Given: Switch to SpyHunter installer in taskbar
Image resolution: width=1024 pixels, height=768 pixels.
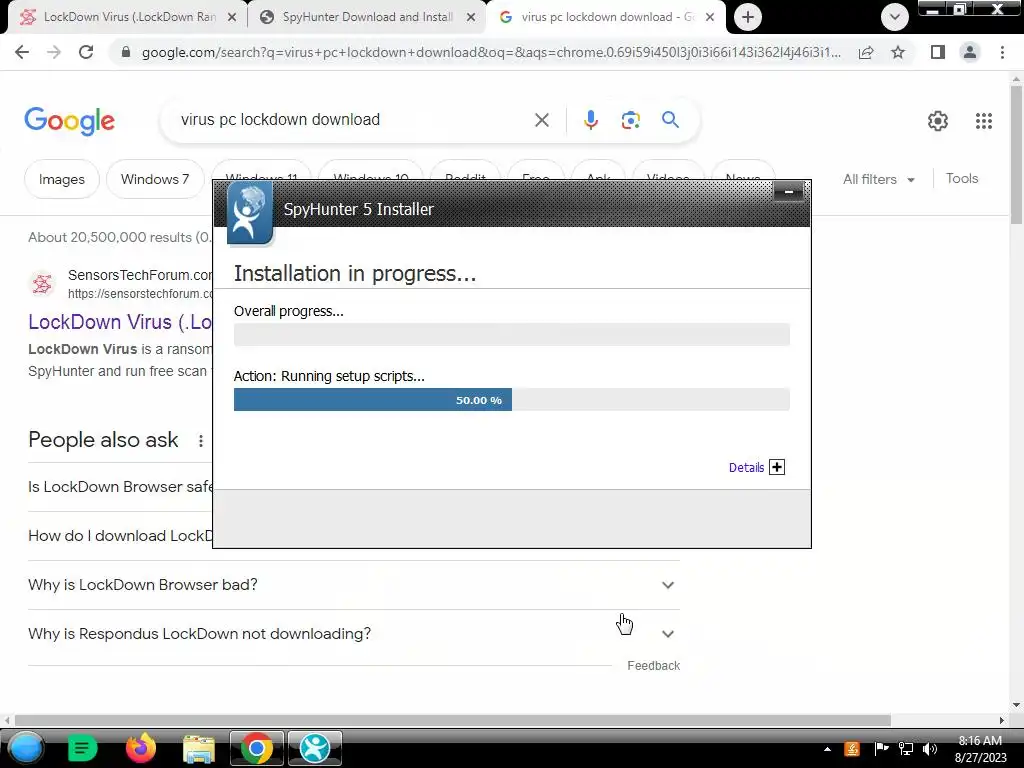Looking at the screenshot, I should click(315, 748).
